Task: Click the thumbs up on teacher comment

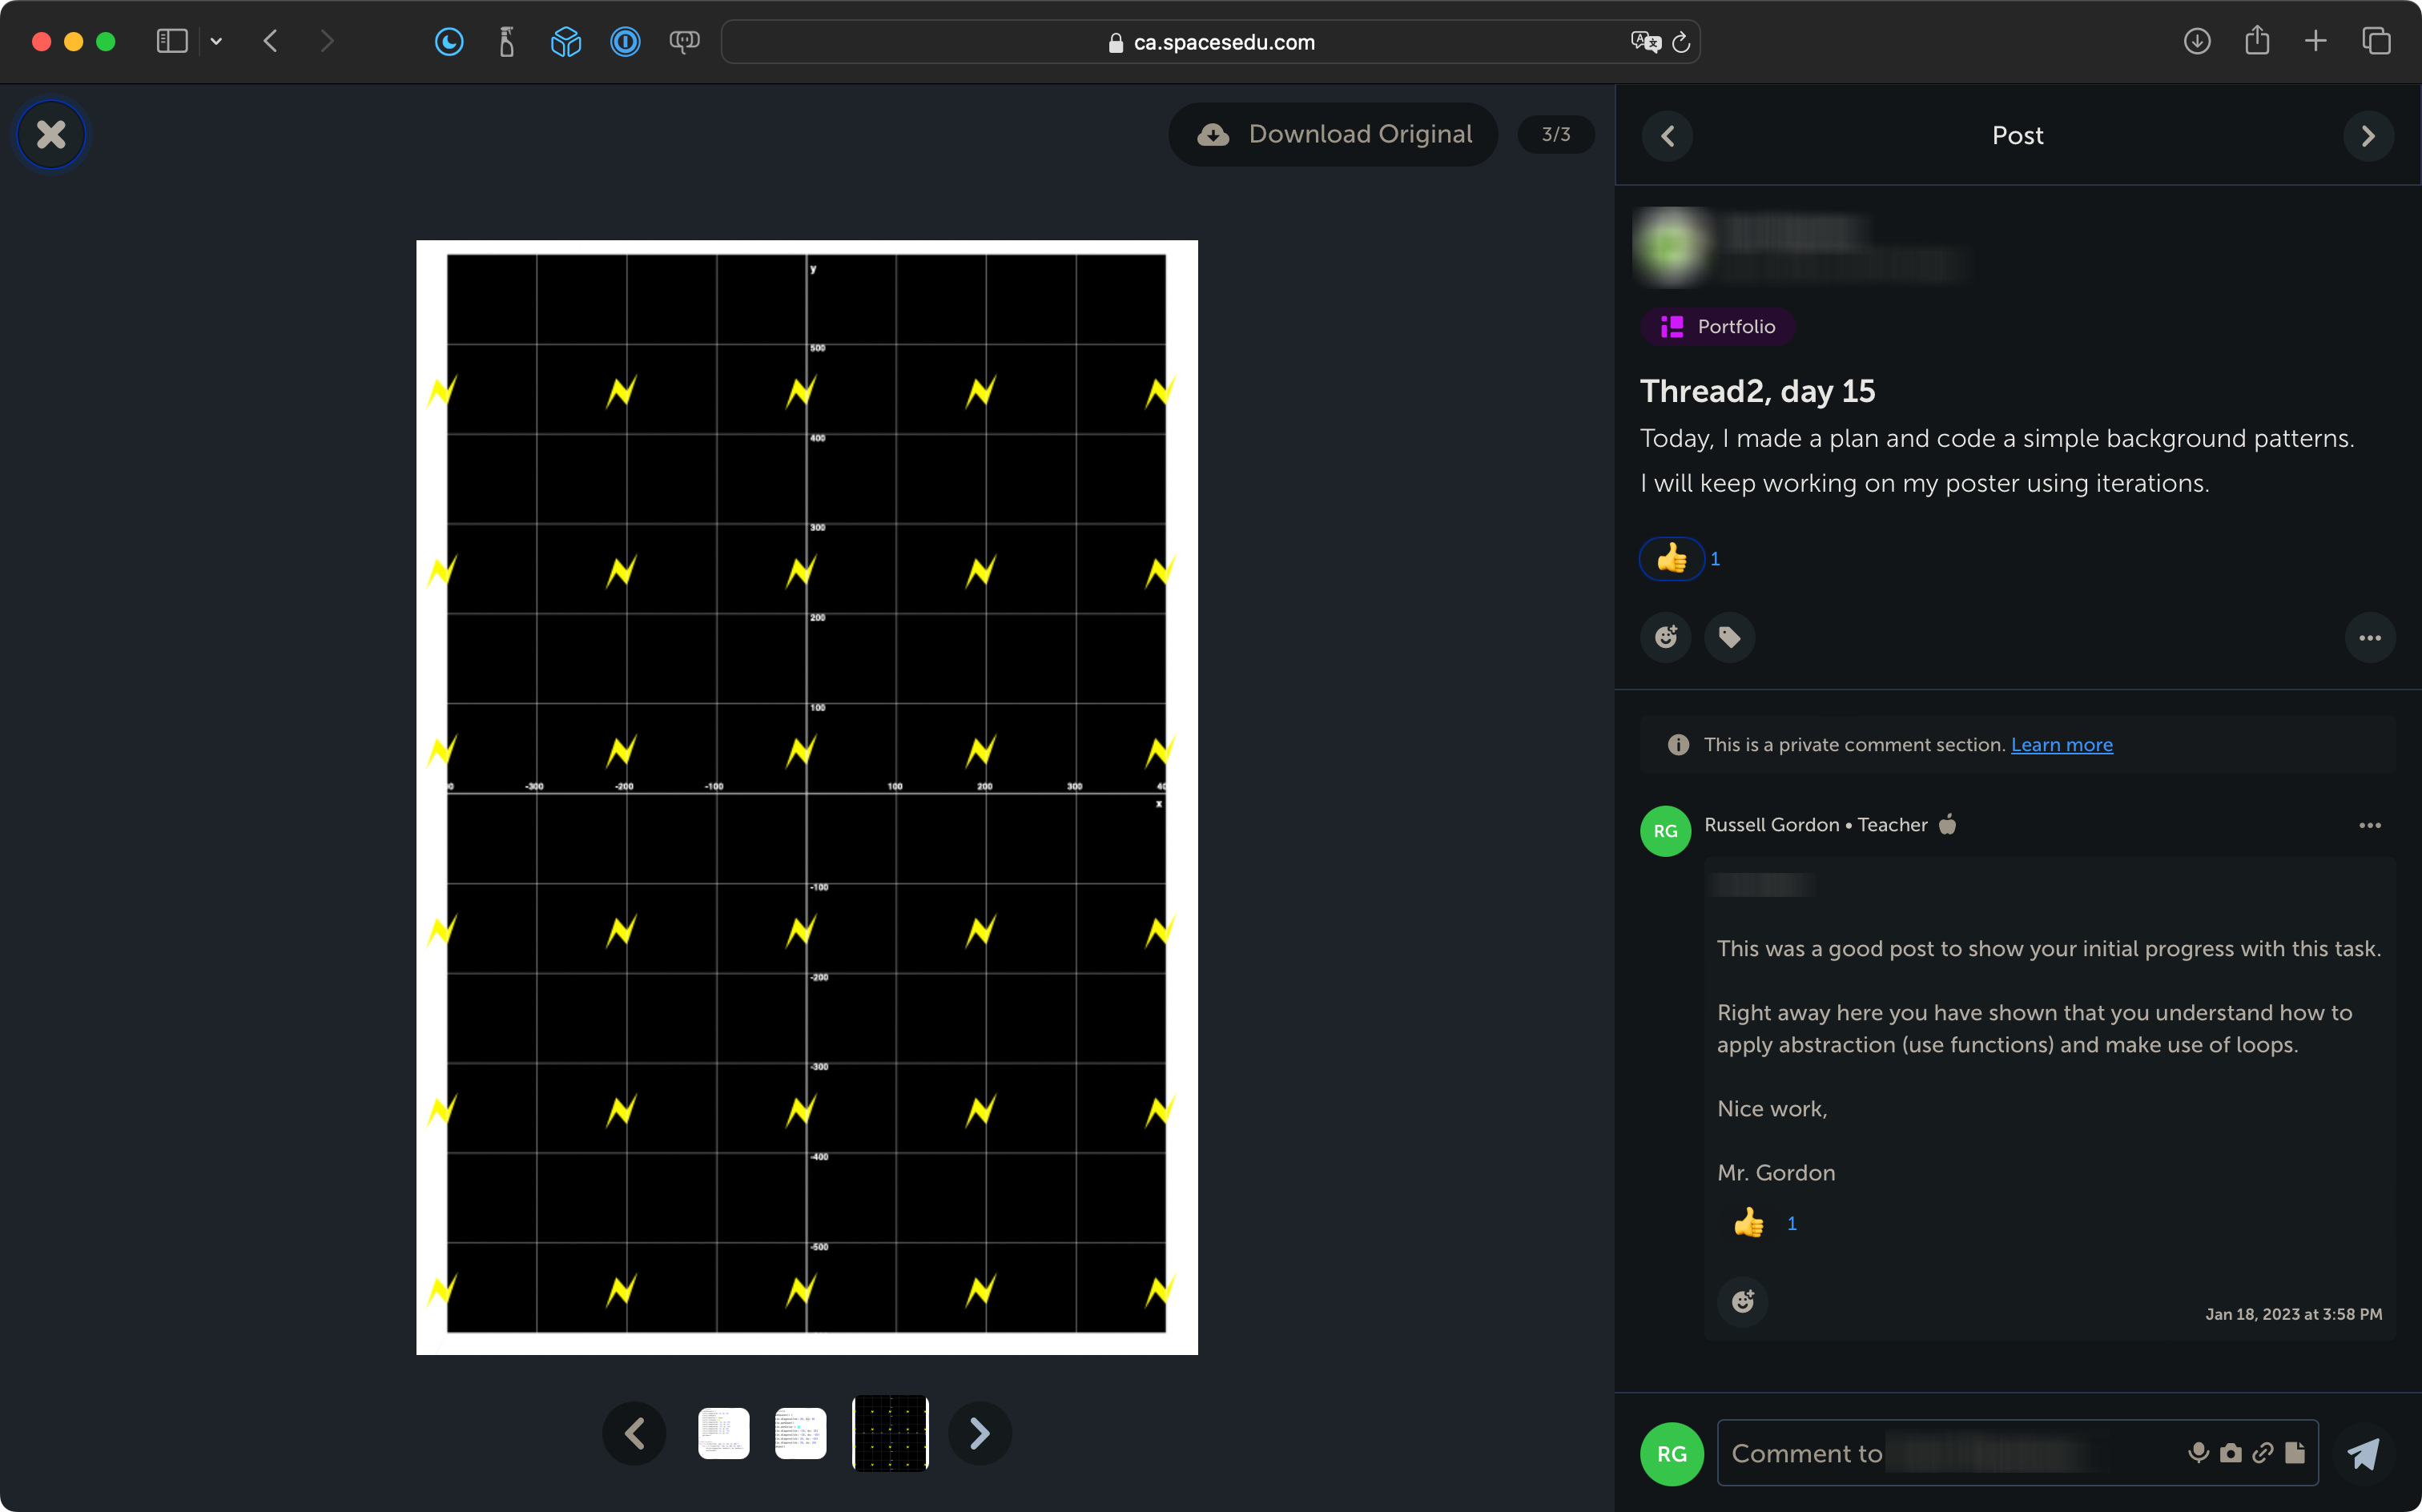Action: (x=1746, y=1223)
